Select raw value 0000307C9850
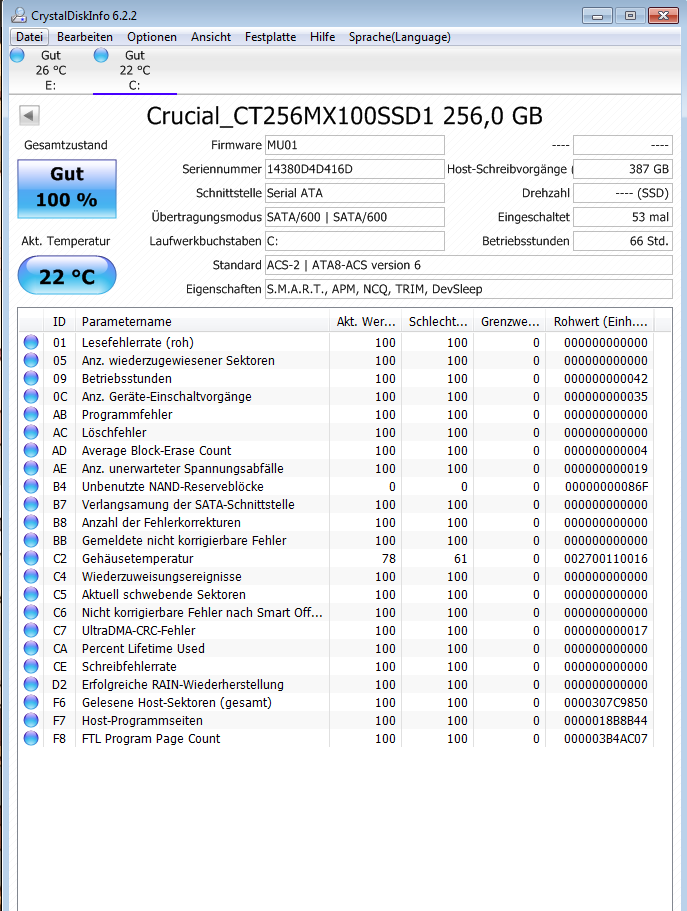The height and width of the screenshot is (911, 687). pos(606,702)
